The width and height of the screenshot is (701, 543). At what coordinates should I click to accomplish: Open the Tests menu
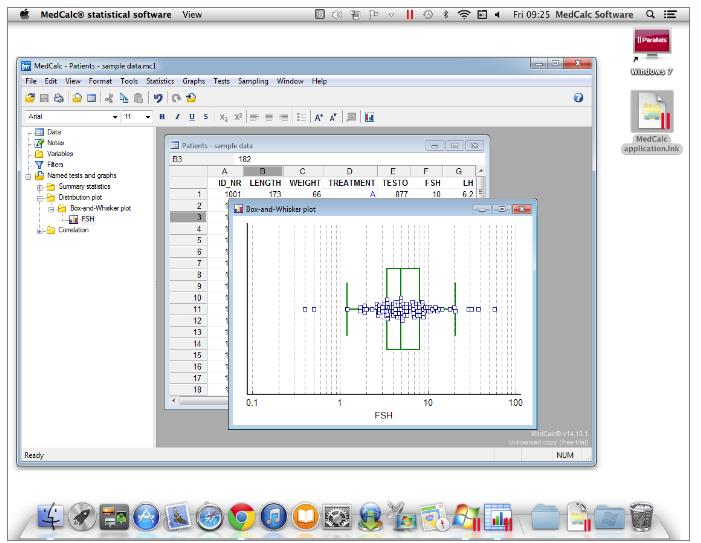221,81
